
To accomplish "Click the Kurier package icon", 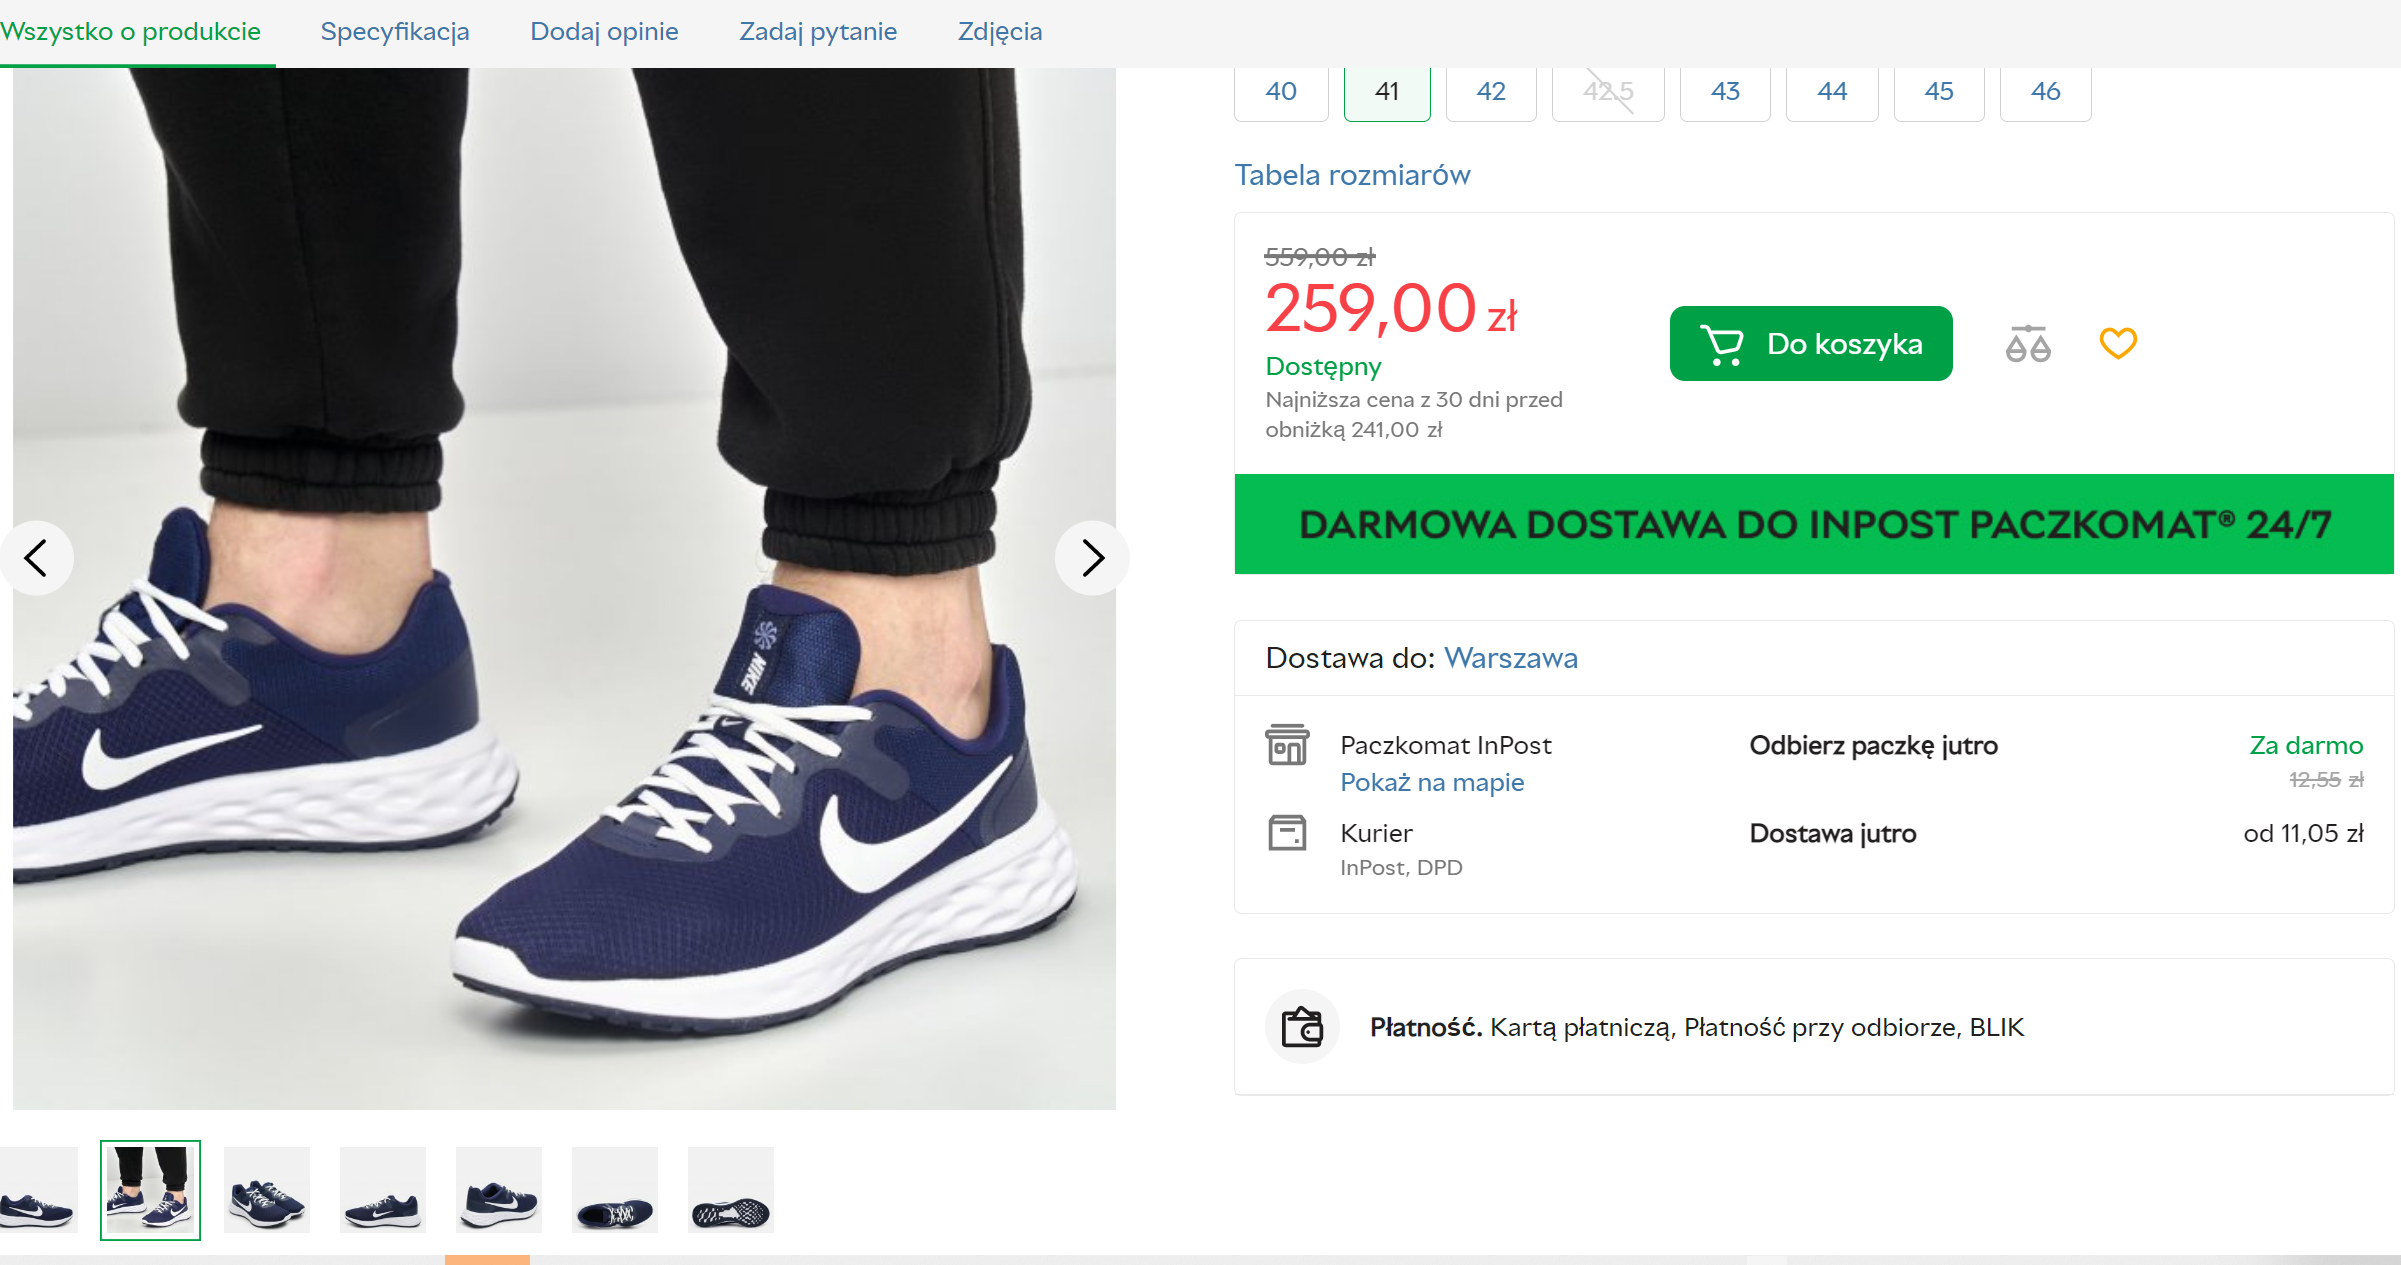I will coord(1287,833).
